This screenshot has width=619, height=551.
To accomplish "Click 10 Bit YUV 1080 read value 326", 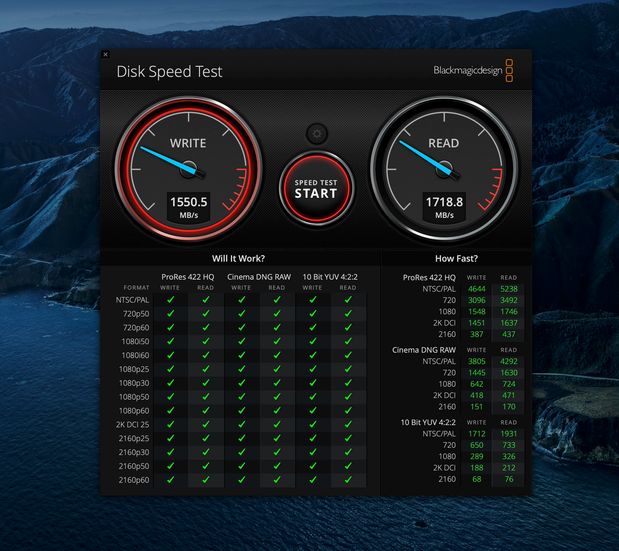I will [509, 457].
